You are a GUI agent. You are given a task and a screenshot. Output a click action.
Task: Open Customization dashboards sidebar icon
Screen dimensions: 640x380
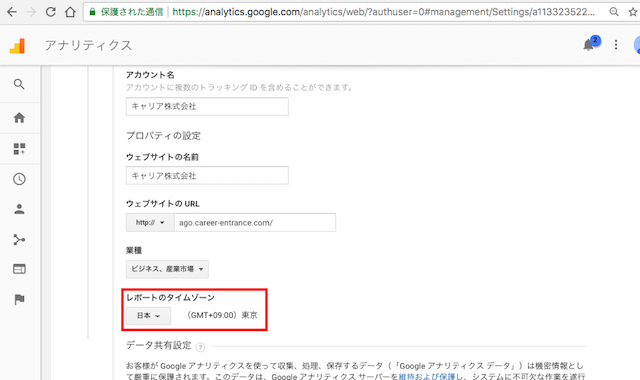tap(19, 149)
